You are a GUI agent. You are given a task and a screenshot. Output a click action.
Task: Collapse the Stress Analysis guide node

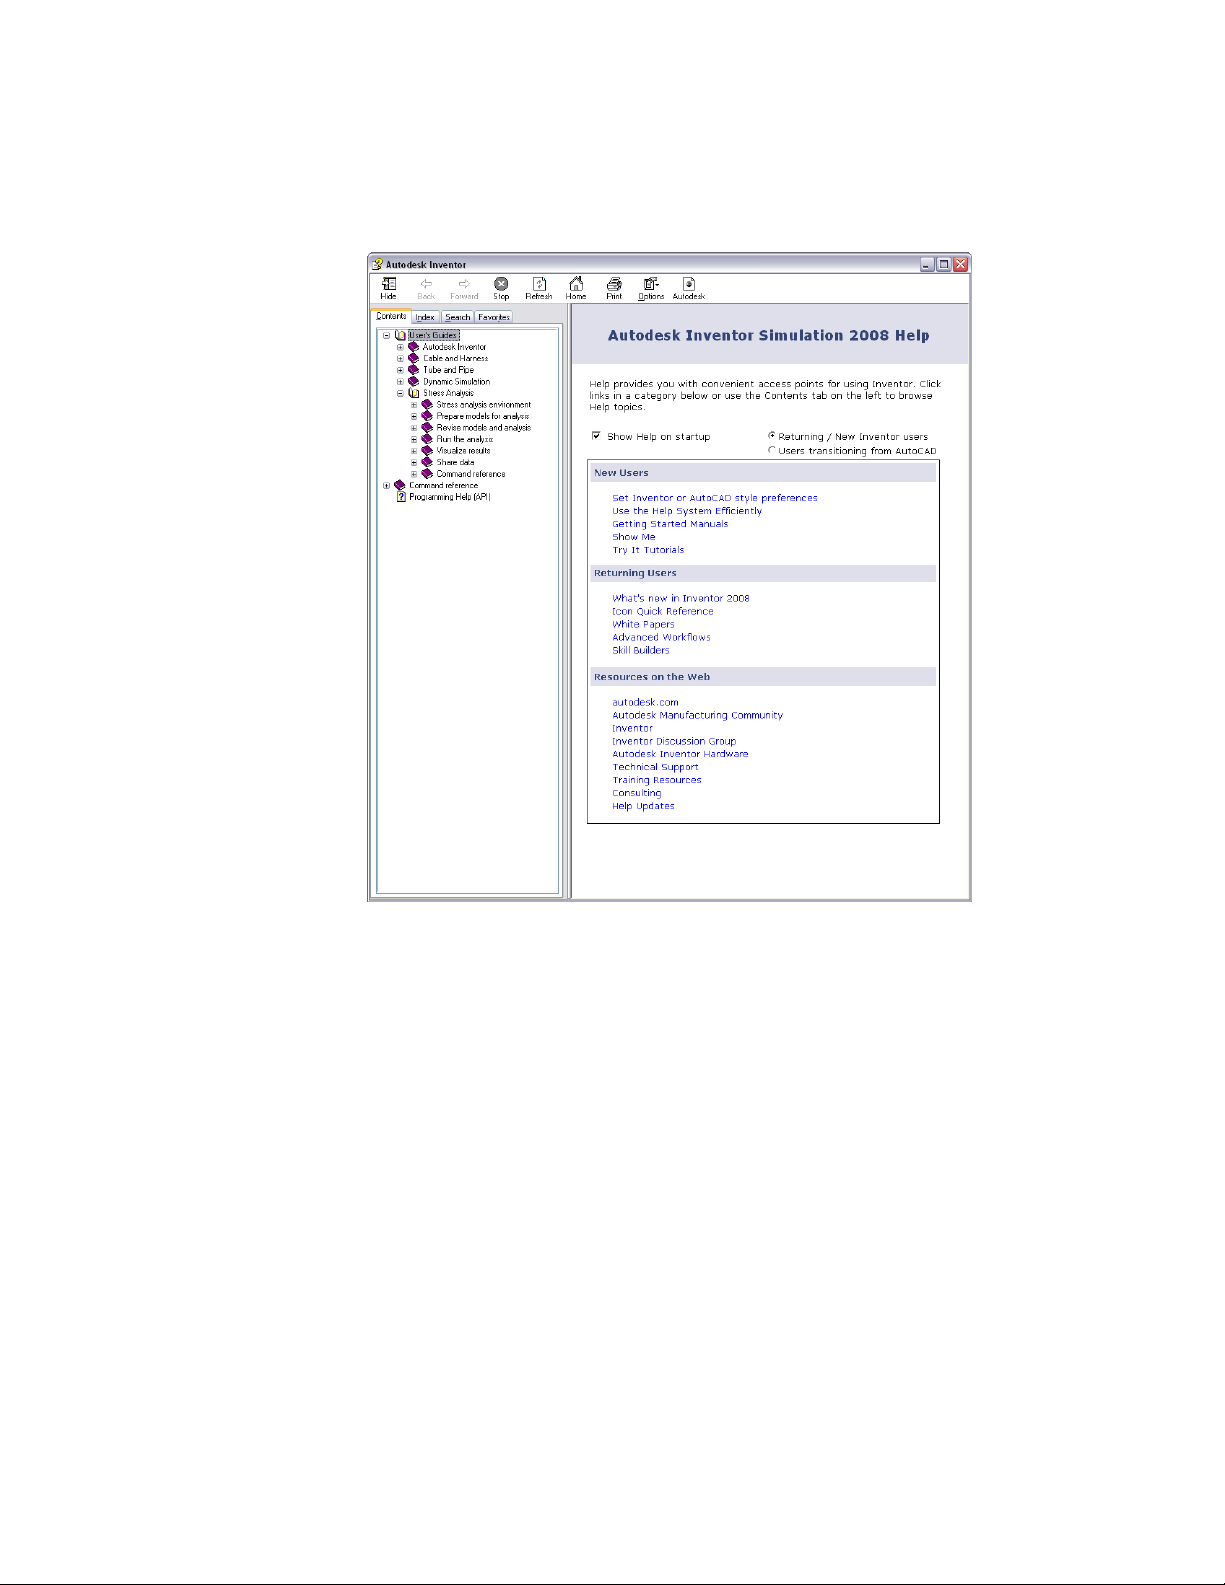coord(400,393)
